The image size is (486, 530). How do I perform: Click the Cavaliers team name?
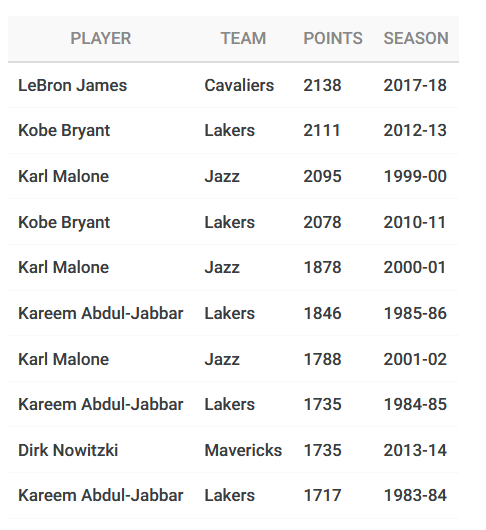(239, 85)
